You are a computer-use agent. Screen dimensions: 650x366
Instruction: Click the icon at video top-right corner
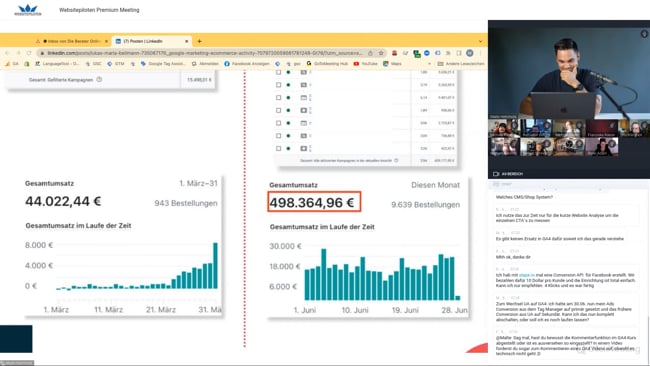coord(644,34)
